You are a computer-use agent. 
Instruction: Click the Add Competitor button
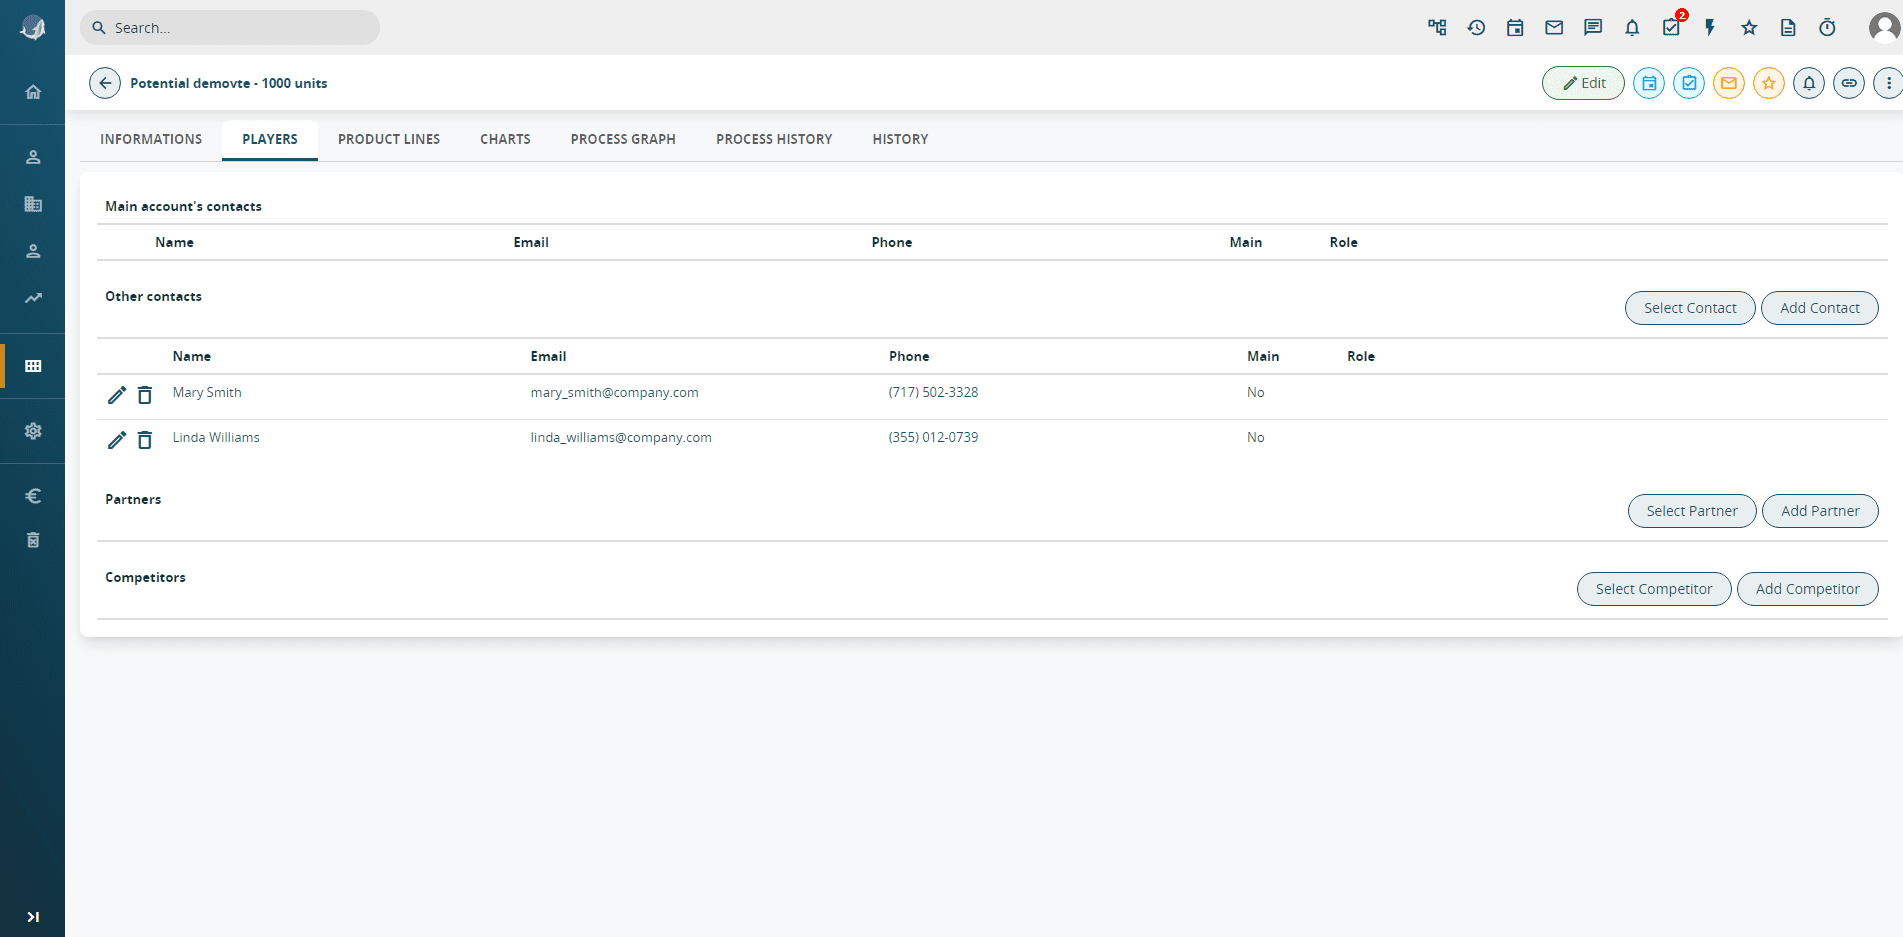click(x=1808, y=589)
